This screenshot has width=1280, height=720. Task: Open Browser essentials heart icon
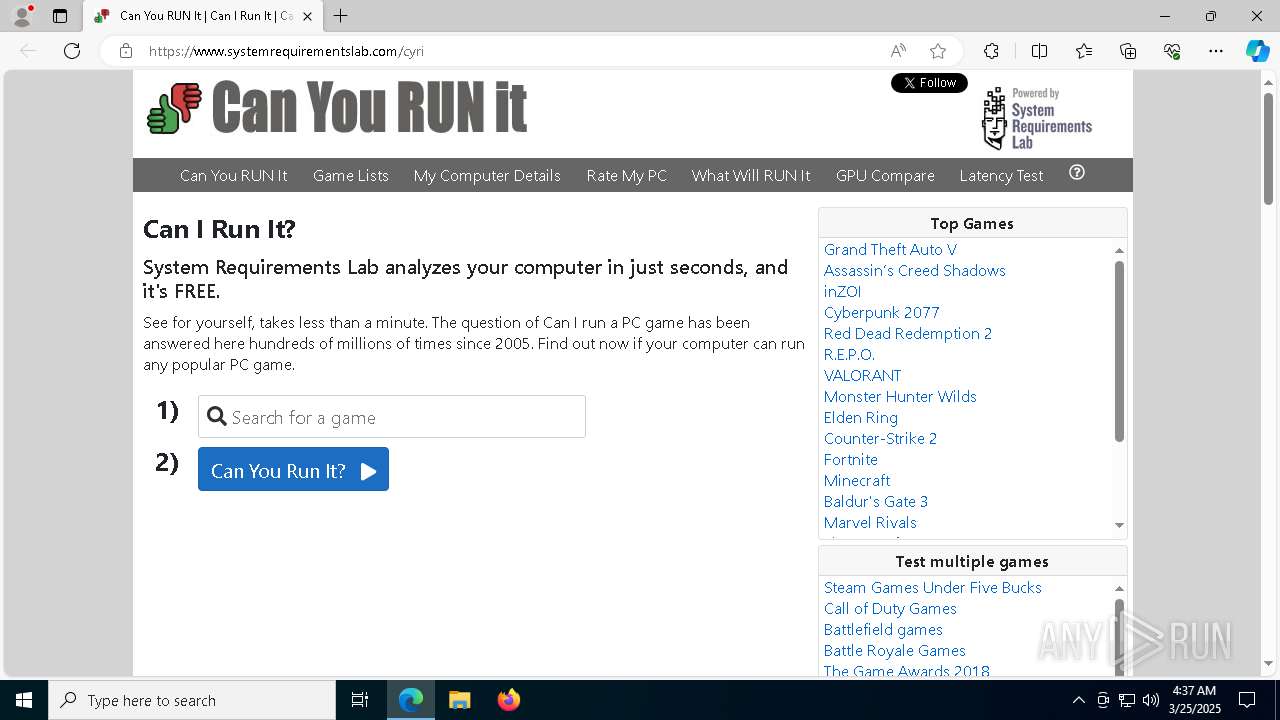(1172, 51)
